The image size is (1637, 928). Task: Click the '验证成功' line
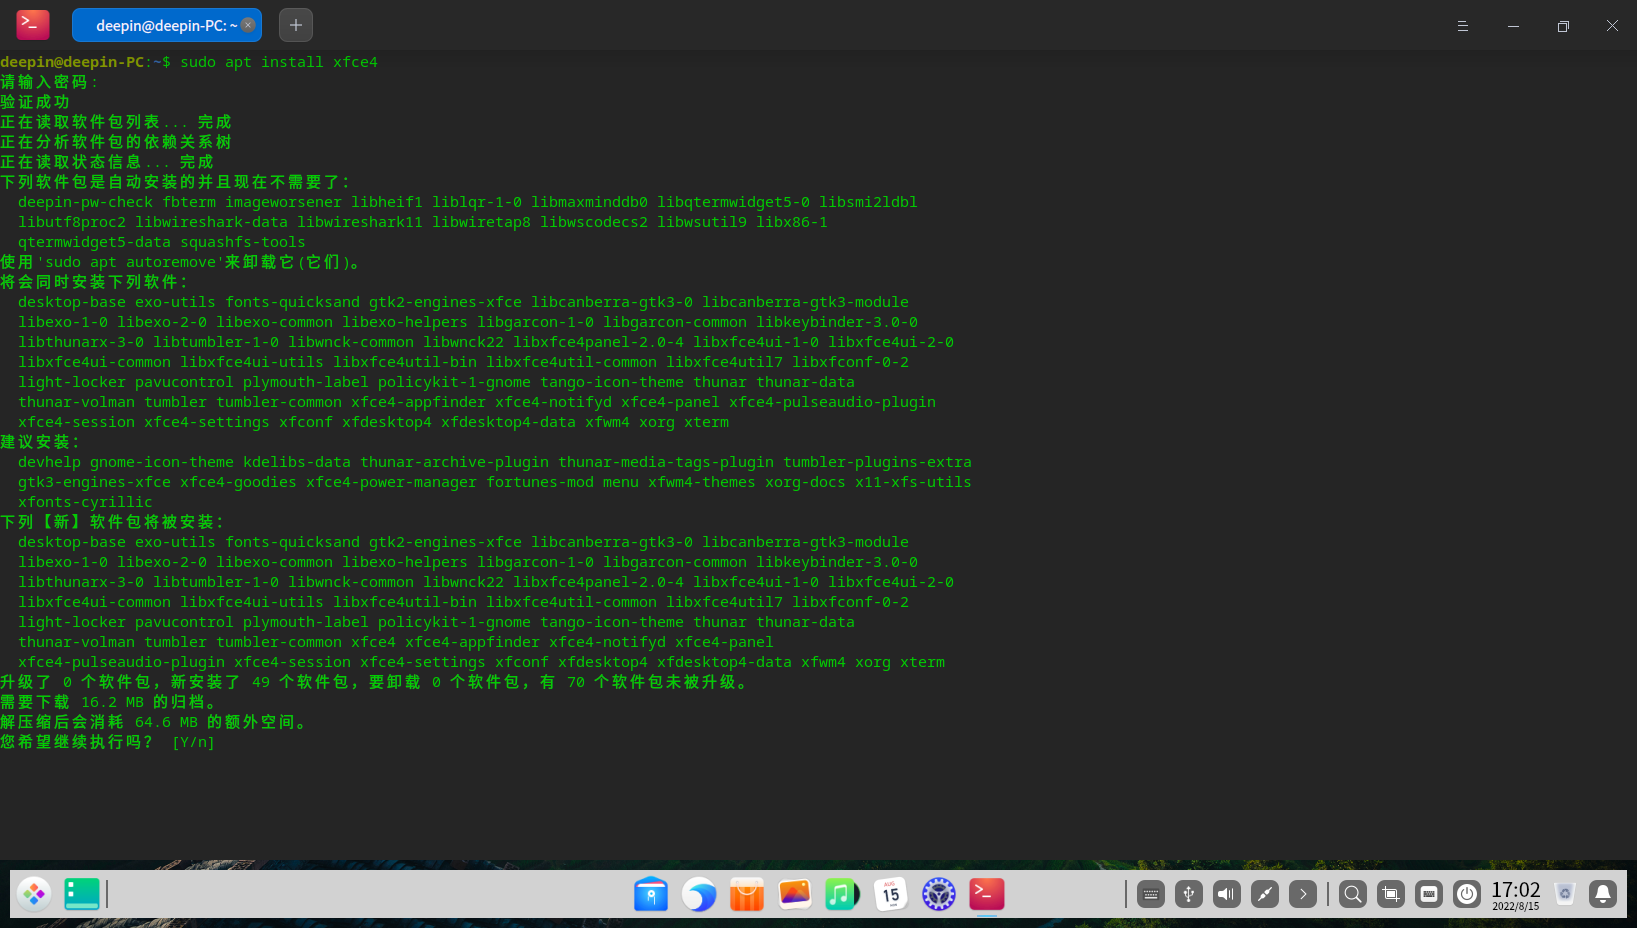pyautogui.click(x=35, y=102)
